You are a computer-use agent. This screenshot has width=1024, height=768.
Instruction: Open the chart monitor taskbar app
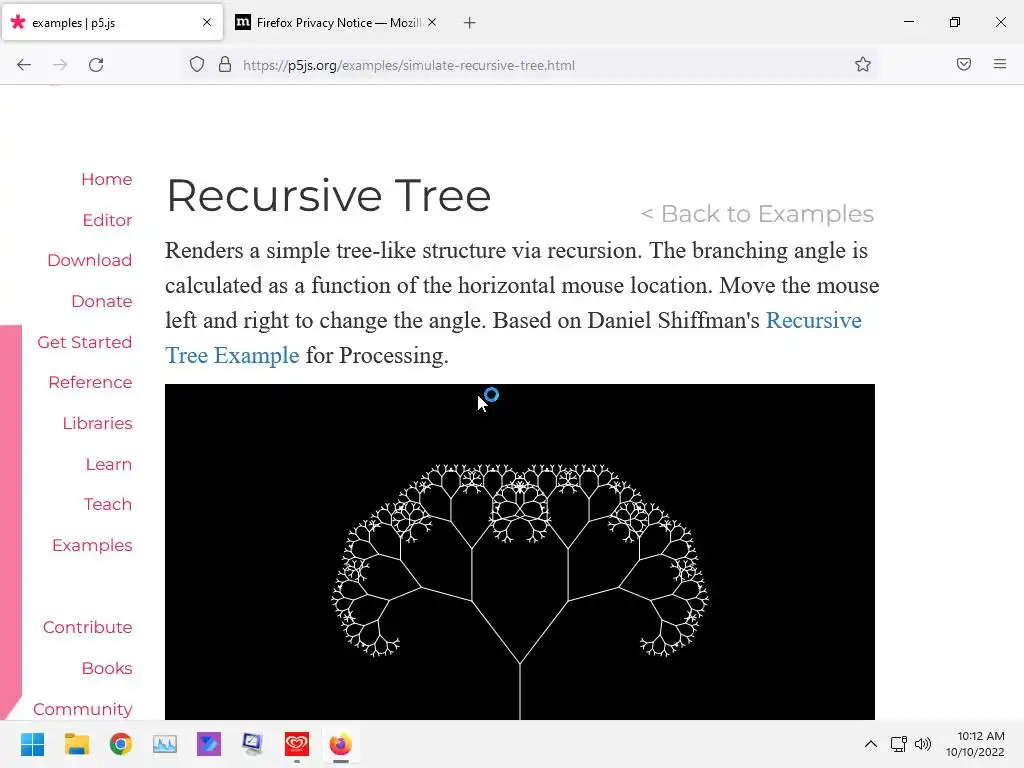tap(165, 744)
